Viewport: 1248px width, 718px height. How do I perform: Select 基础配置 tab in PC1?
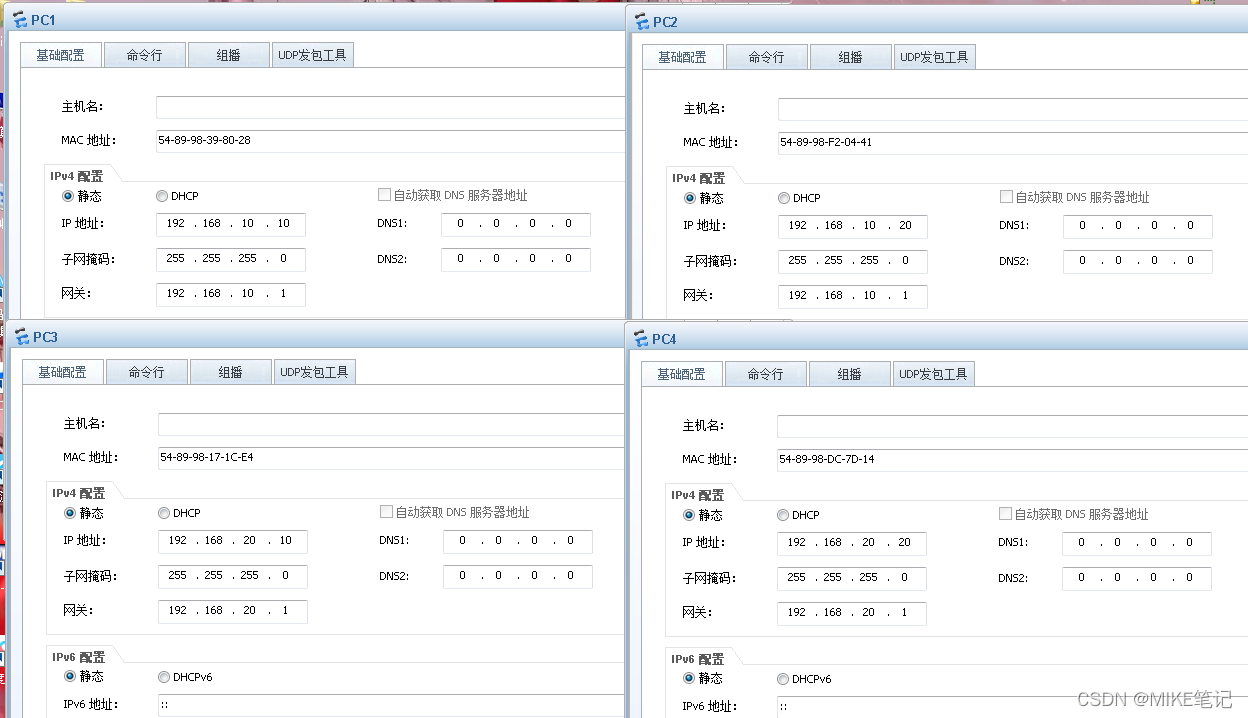(60, 55)
